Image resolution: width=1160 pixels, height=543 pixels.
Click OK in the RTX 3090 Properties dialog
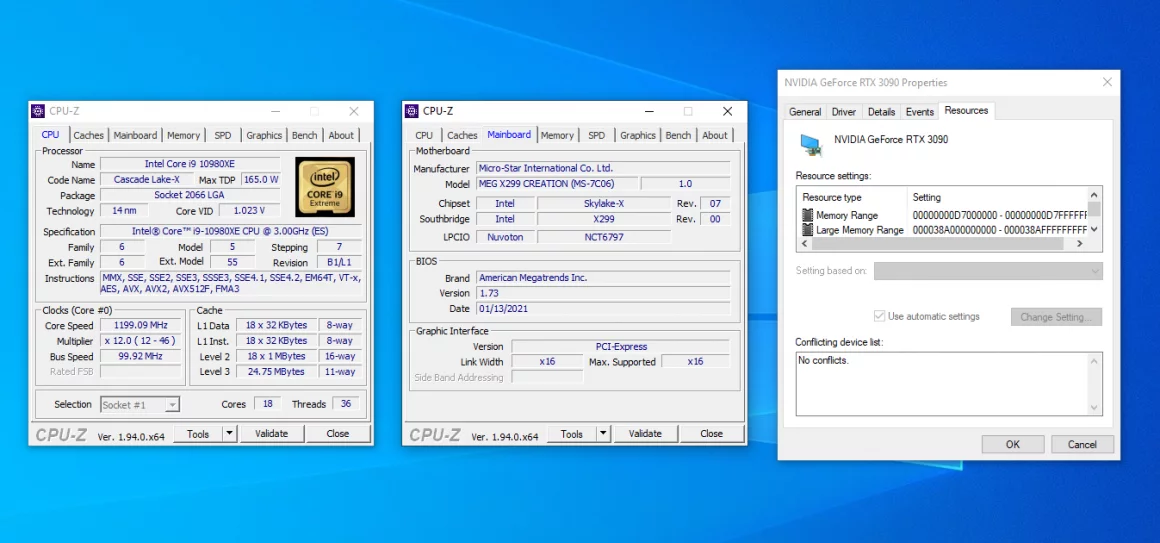(1013, 444)
